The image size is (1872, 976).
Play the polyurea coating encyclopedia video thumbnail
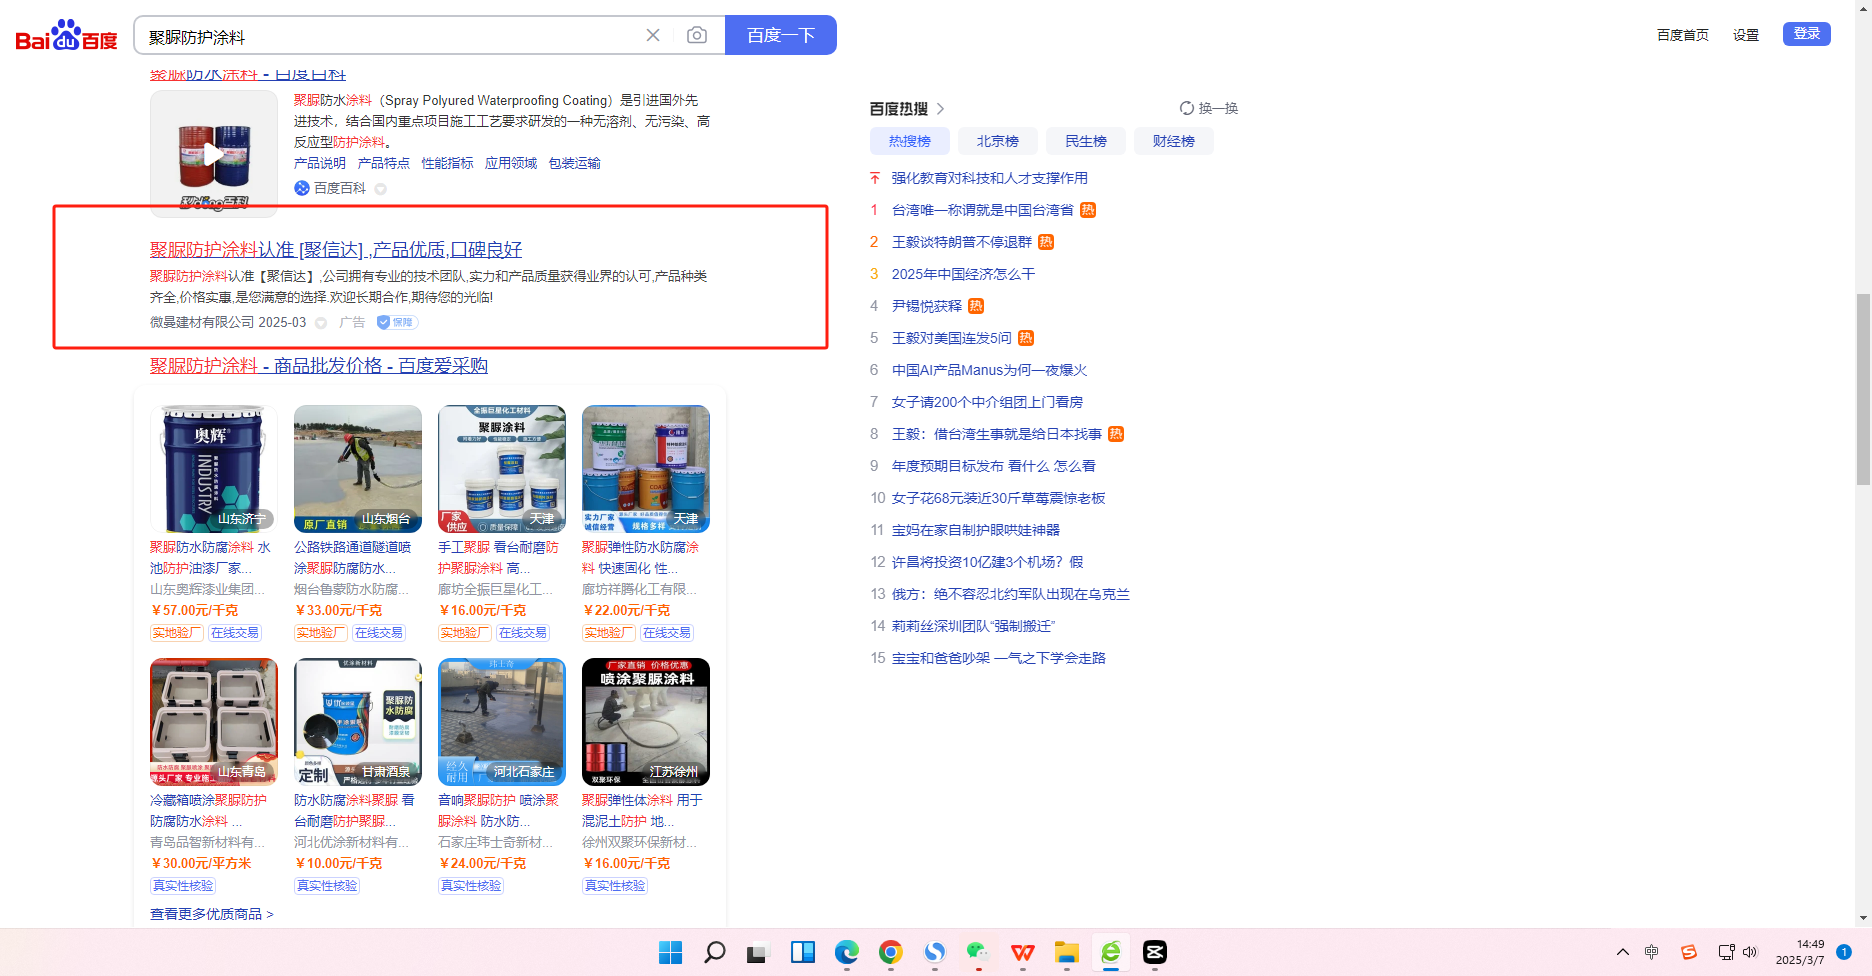pos(213,154)
